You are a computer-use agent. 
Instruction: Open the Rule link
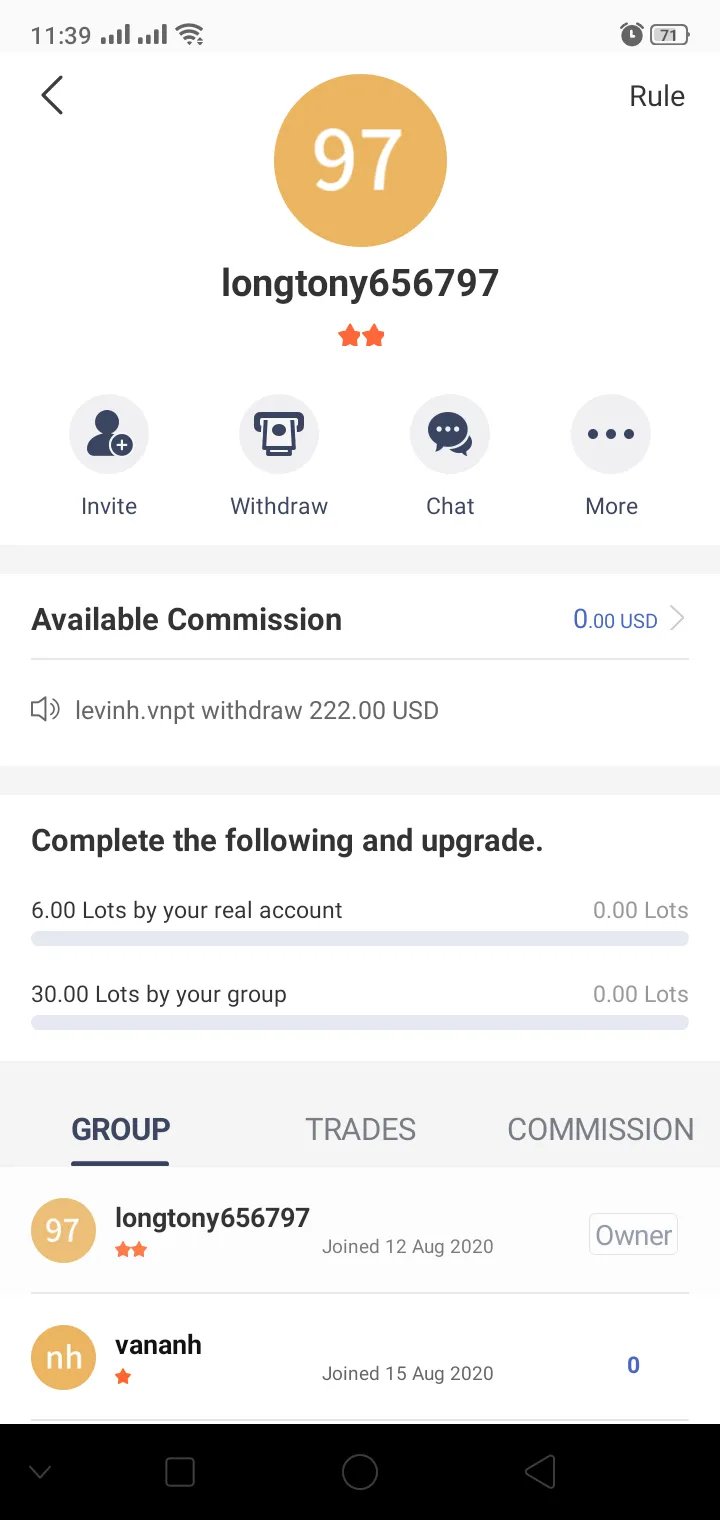point(657,96)
